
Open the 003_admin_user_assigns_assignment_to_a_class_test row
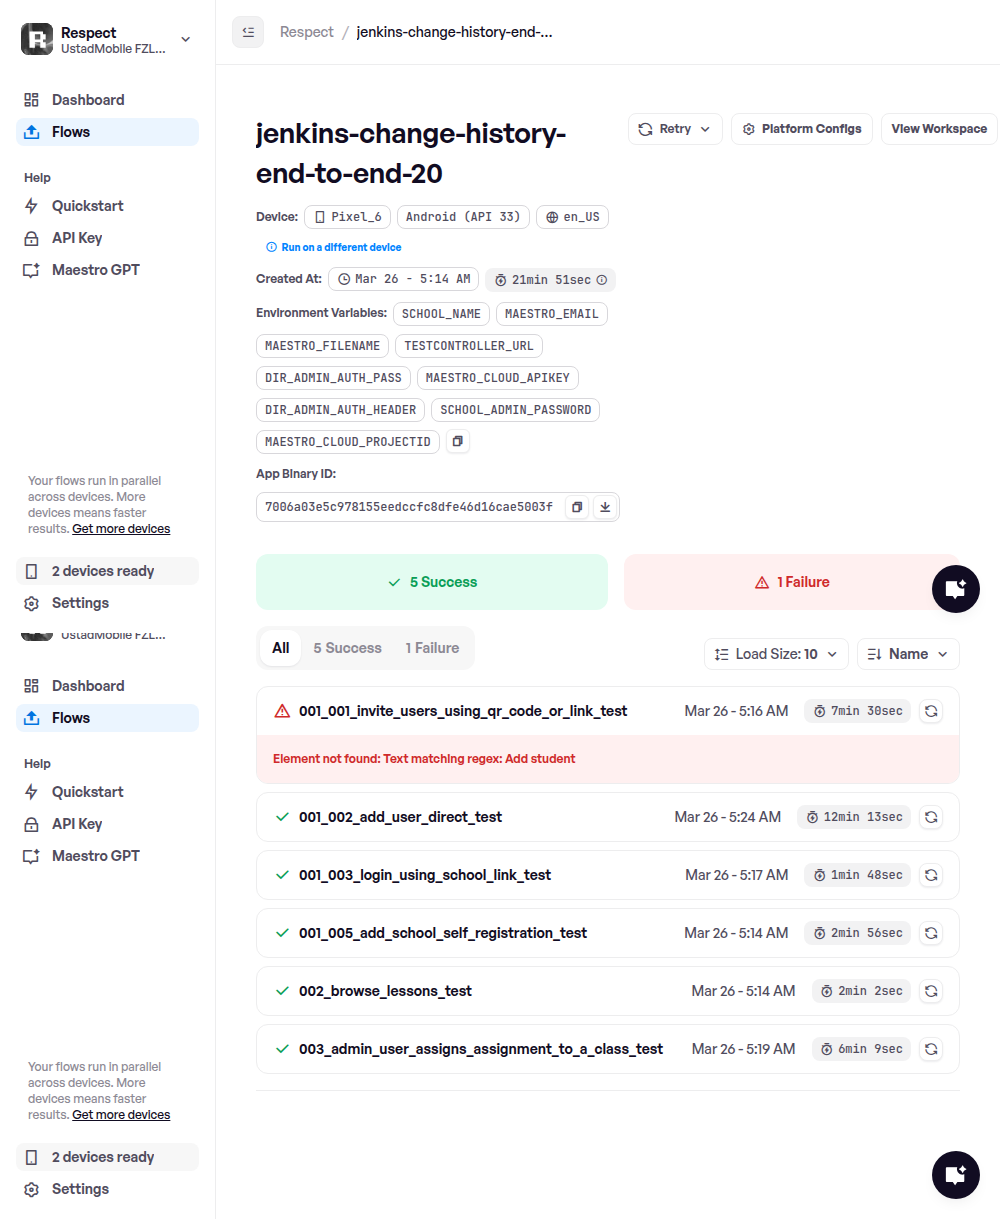click(480, 1049)
